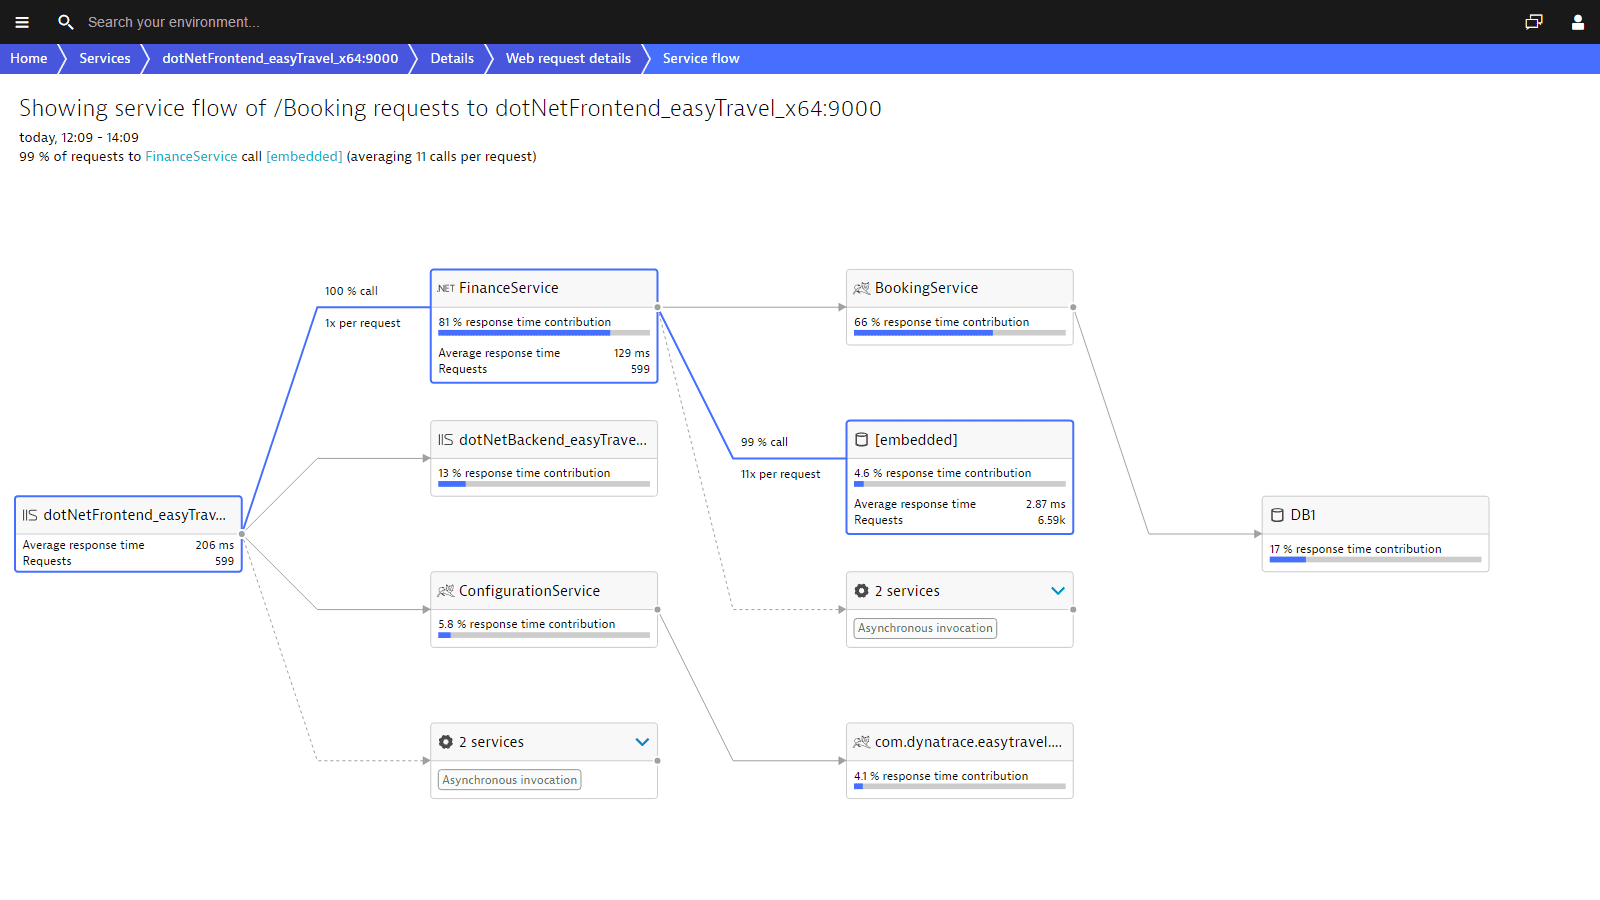The image size is (1600, 900).
Task: Click [embedded] 4.6 % contribution bar
Action: click(x=960, y=484)
